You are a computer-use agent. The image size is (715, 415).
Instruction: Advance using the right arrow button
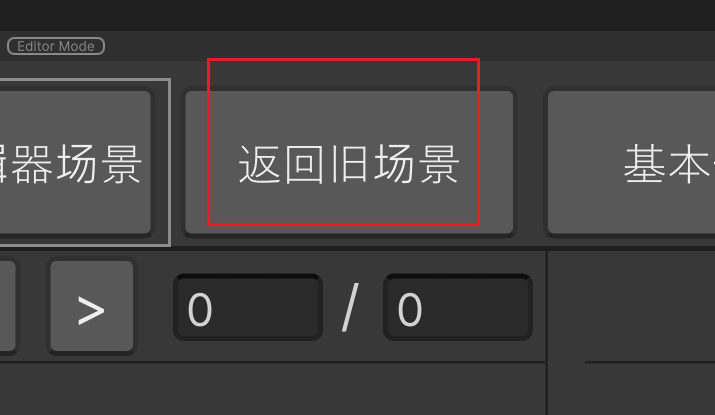tap(92, 306)
